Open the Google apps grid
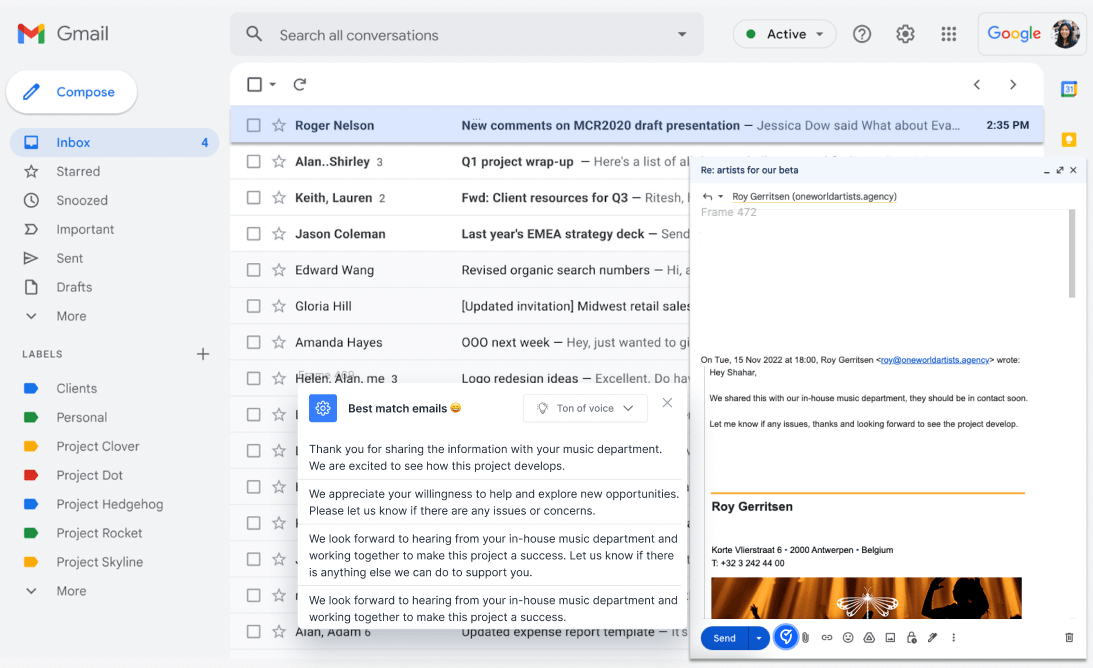 pyautogui.click(x=949, y=34)
